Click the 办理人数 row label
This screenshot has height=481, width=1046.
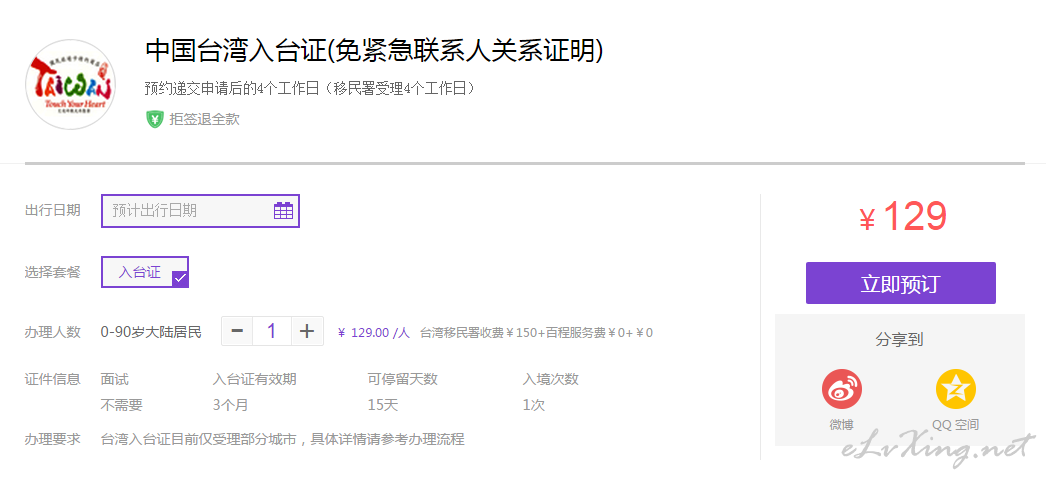point(53,332)
